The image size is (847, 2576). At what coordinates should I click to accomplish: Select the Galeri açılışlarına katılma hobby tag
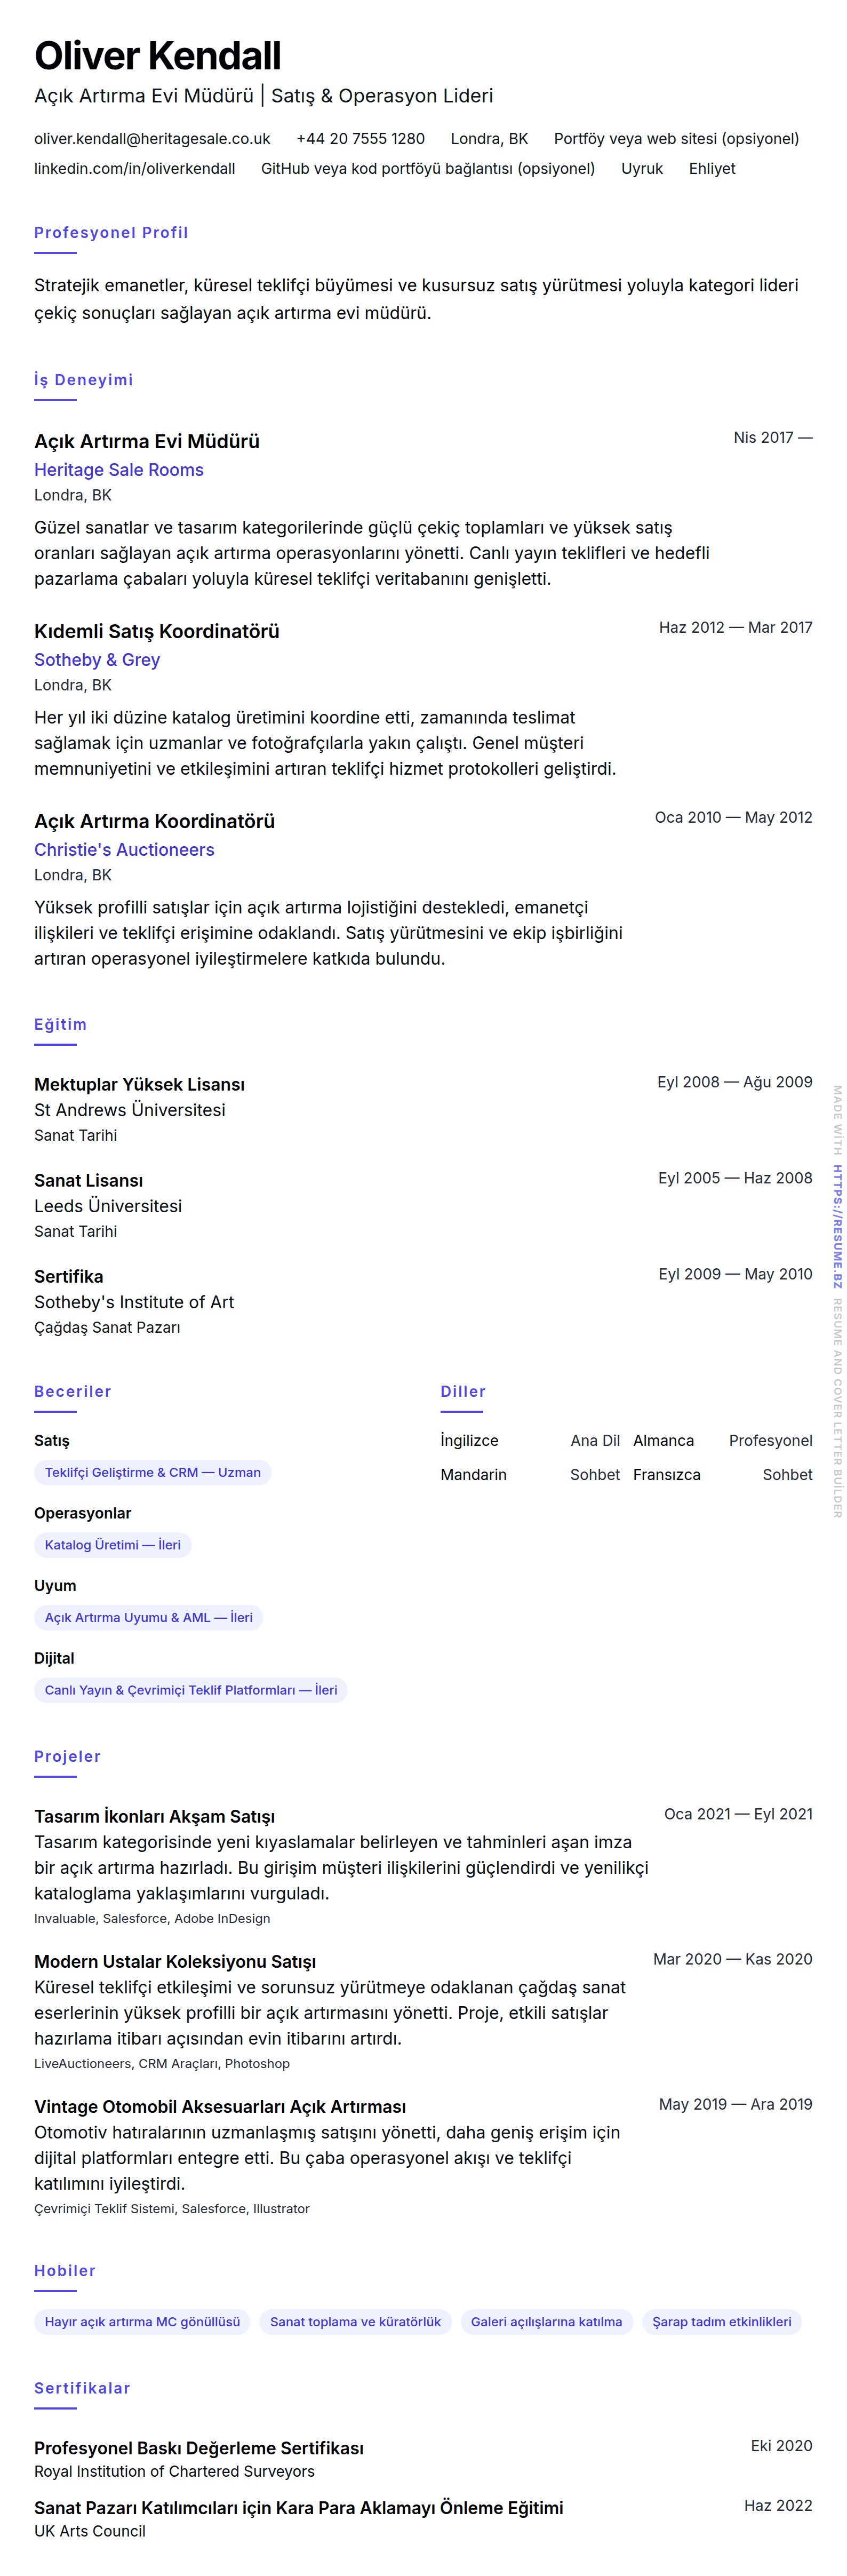point(546,2322)
